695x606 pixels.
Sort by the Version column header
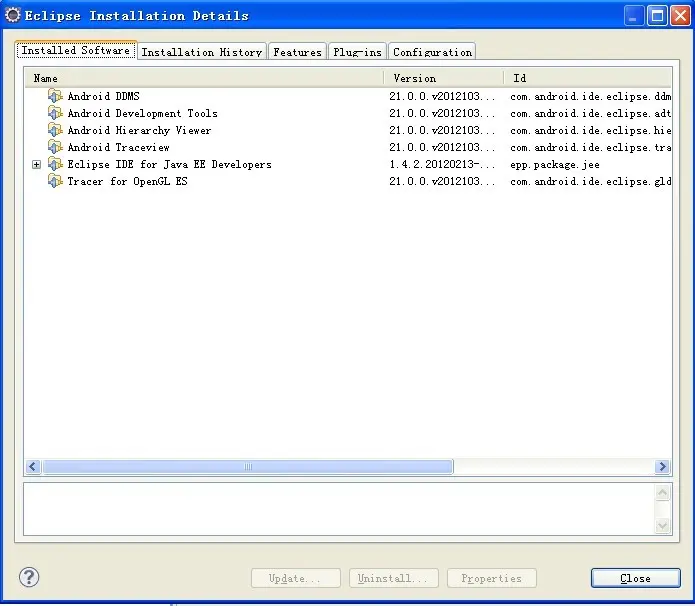(x=444, y=78)
